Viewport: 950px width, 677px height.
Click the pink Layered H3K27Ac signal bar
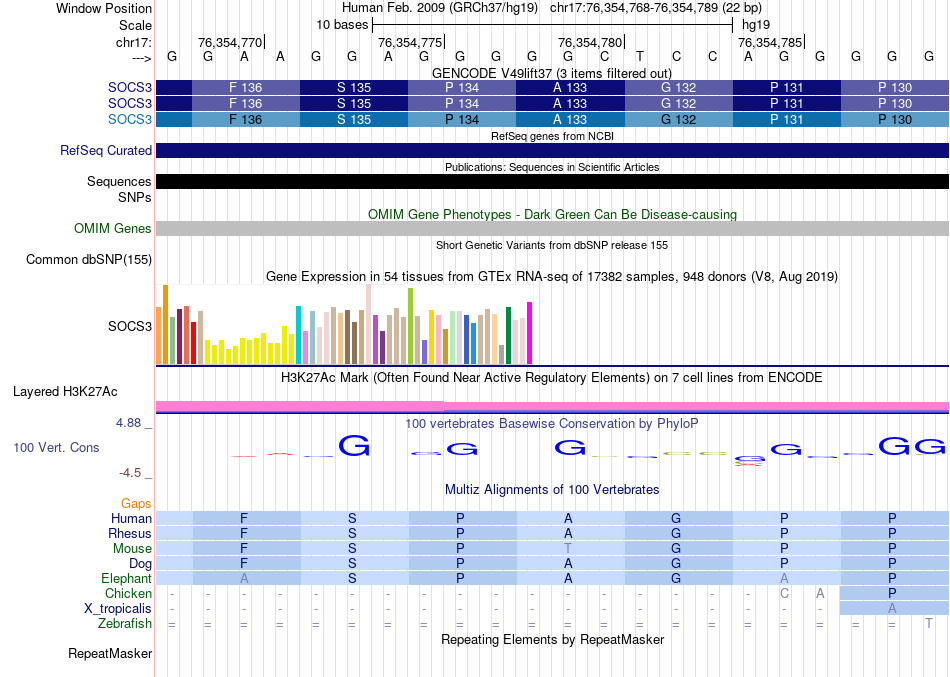click(x=552, y=406)
